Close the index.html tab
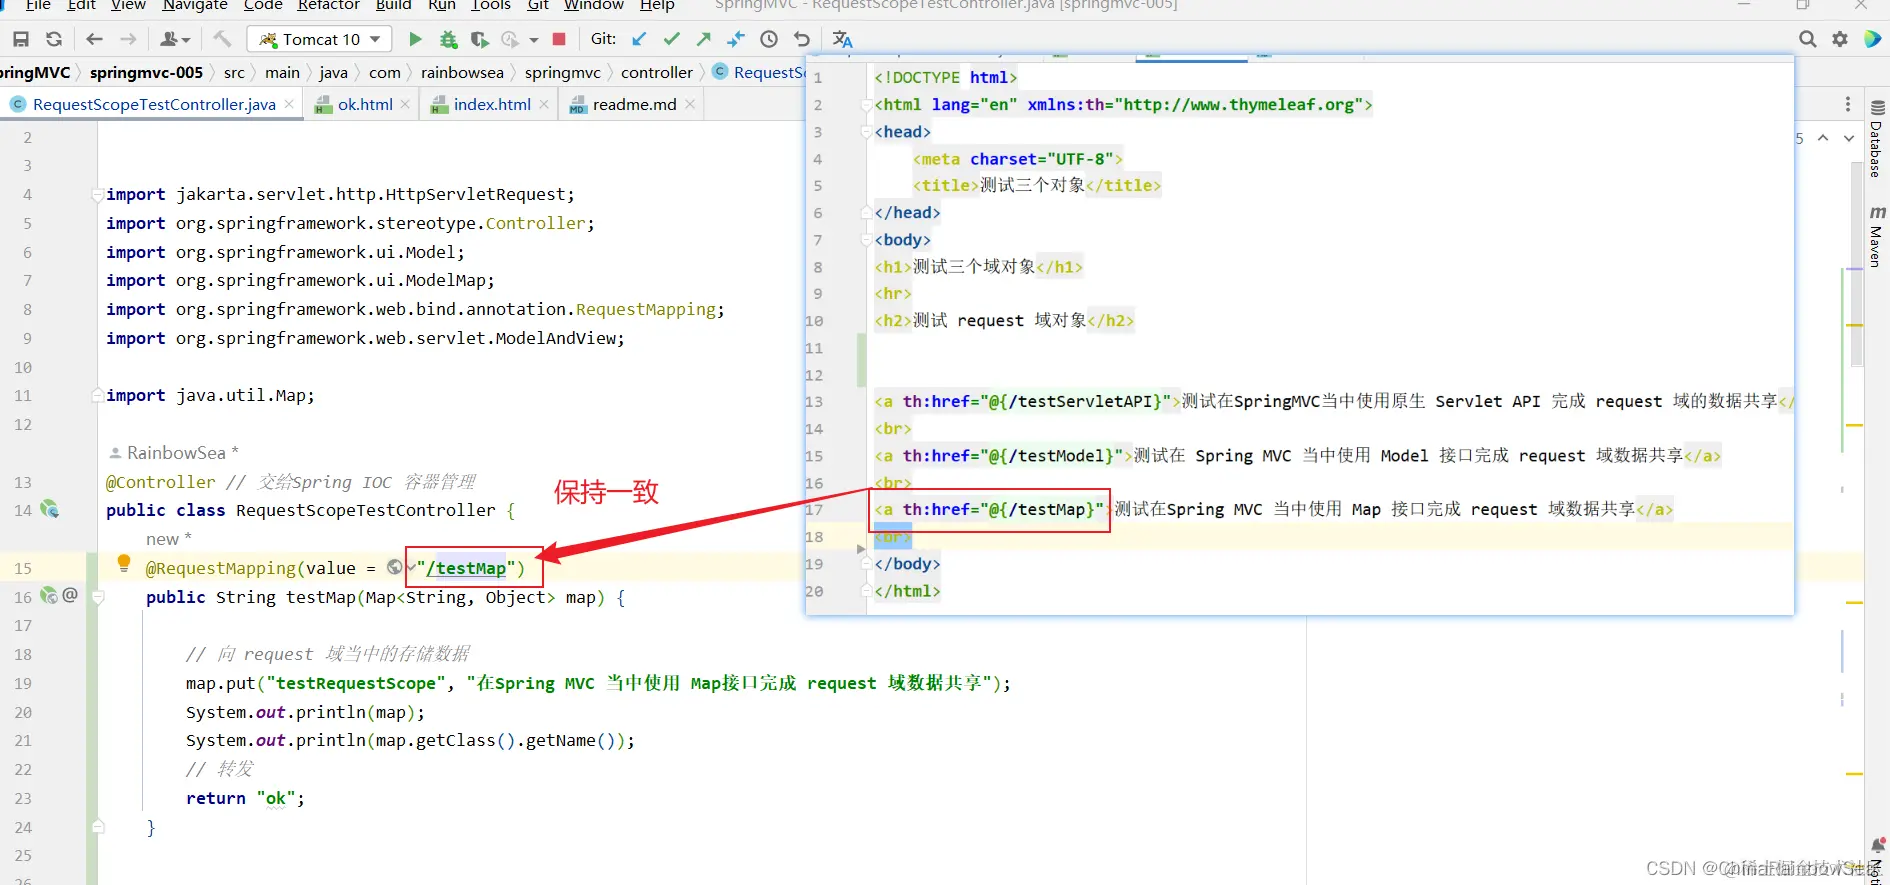This screenshot has height=885, width=1890. tap(544, 104)
